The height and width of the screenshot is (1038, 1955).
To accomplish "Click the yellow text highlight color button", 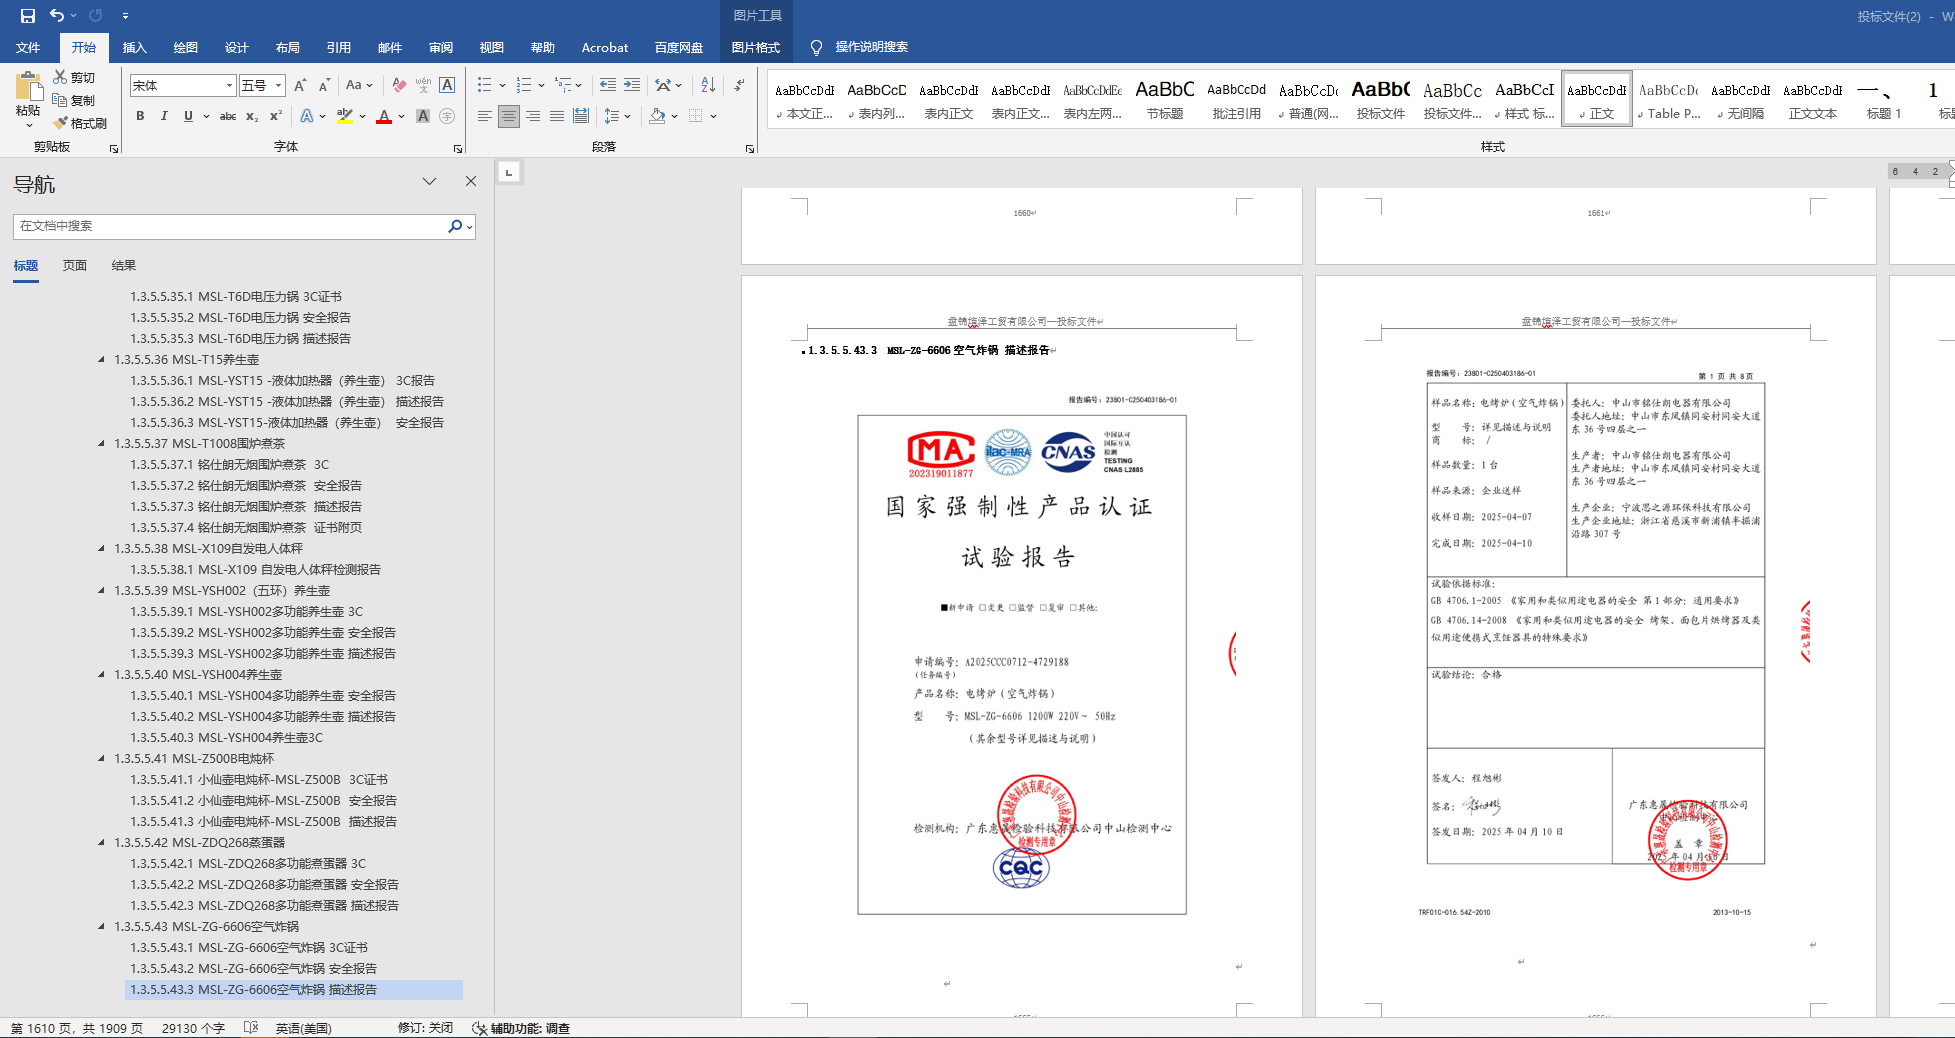I will tap(345, 116).
